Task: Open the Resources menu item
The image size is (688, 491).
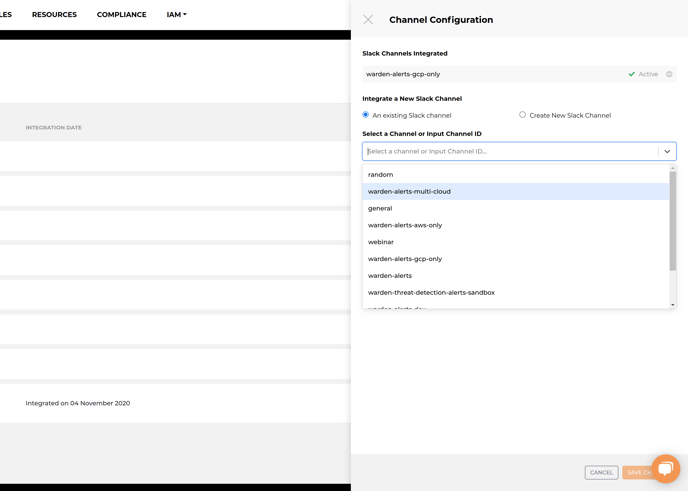Action: point(54,14)
